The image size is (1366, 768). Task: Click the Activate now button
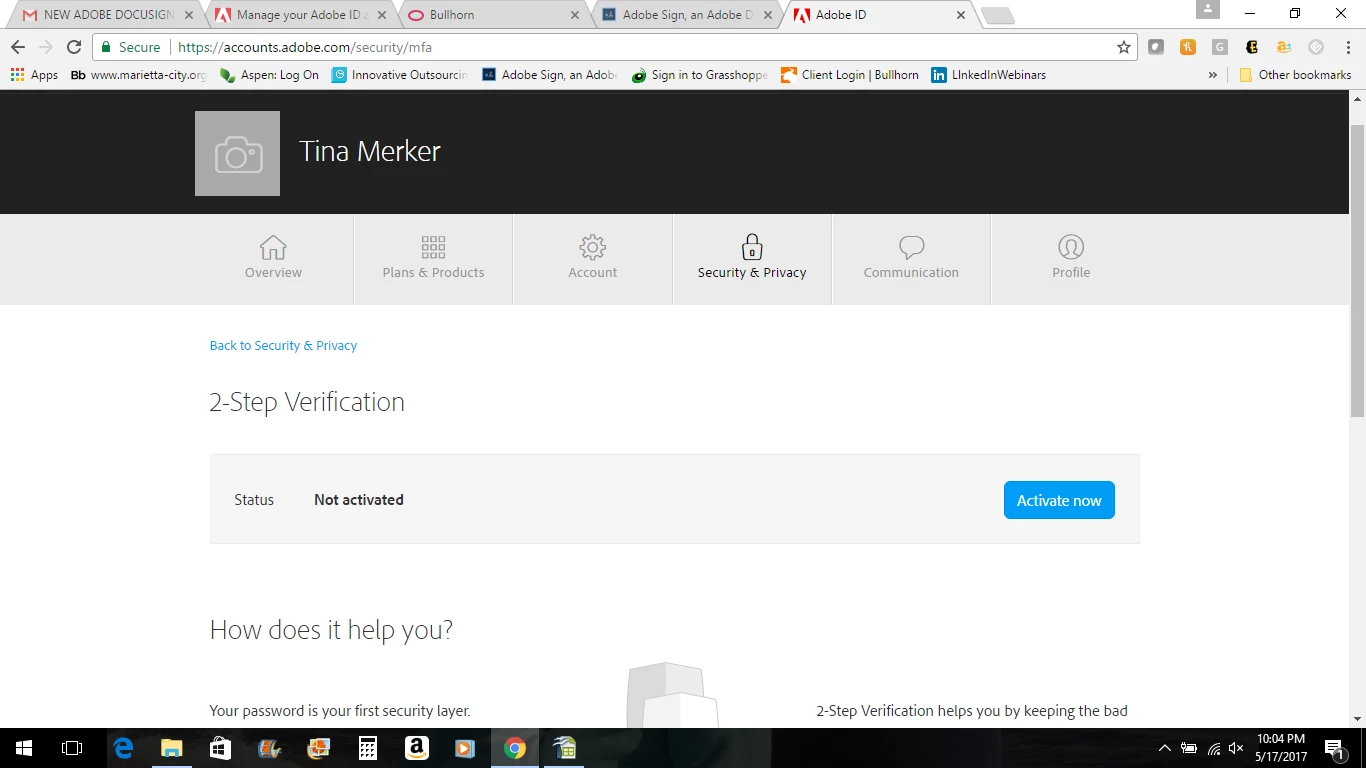pyautogui.click(x=1059, y=500)
